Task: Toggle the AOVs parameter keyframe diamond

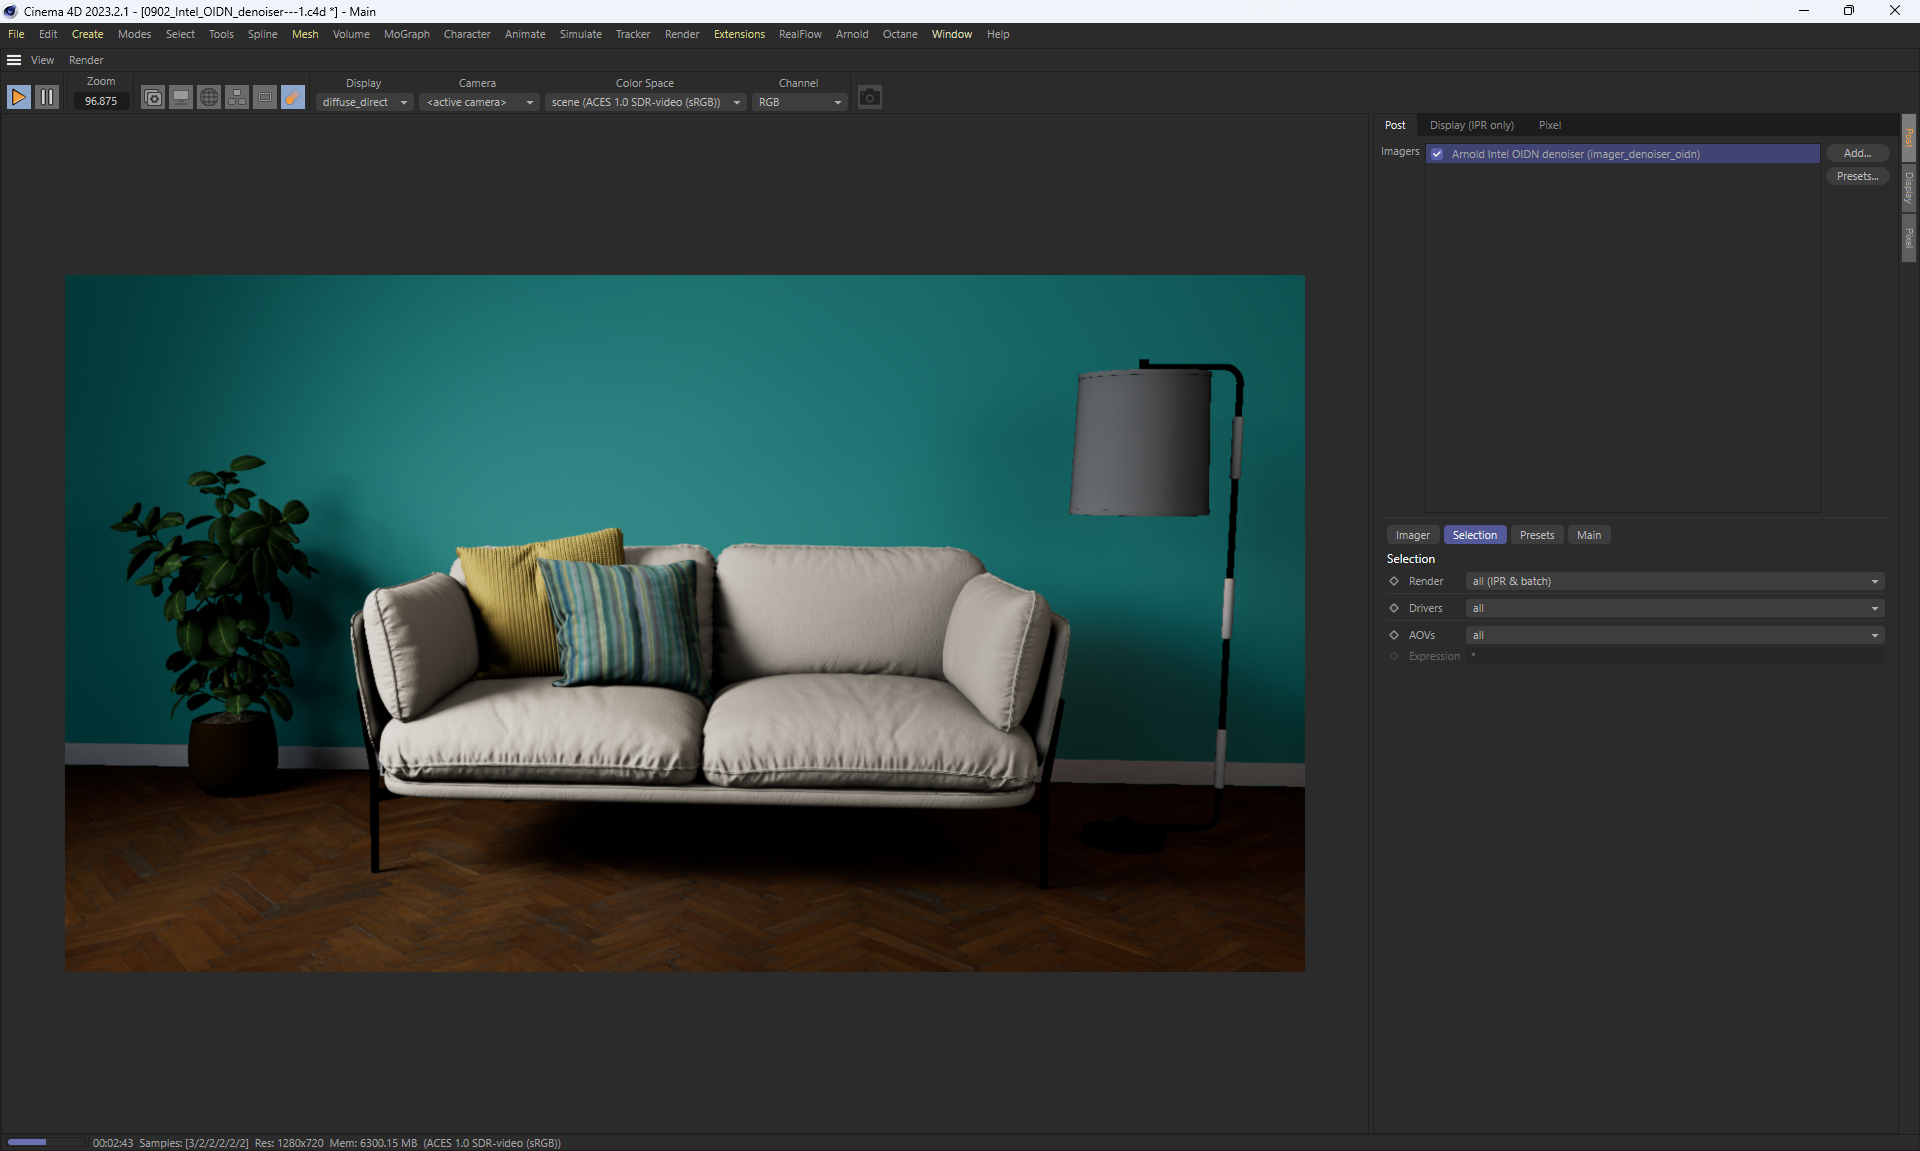Action: pos(1394,635)
